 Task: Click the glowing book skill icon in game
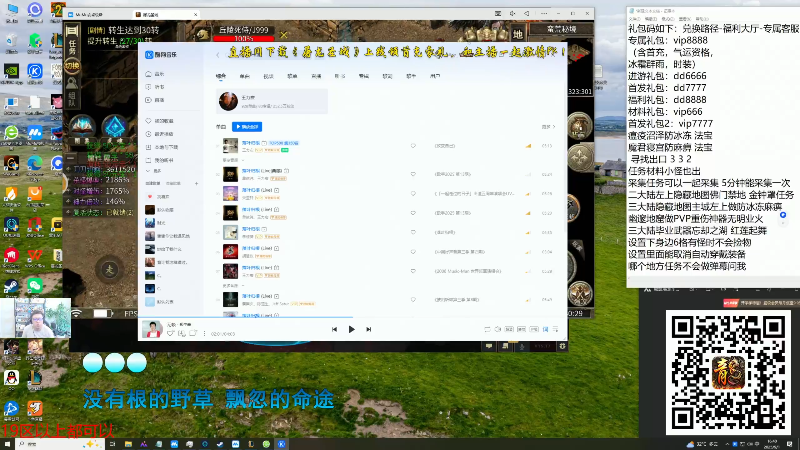point(82,127)
